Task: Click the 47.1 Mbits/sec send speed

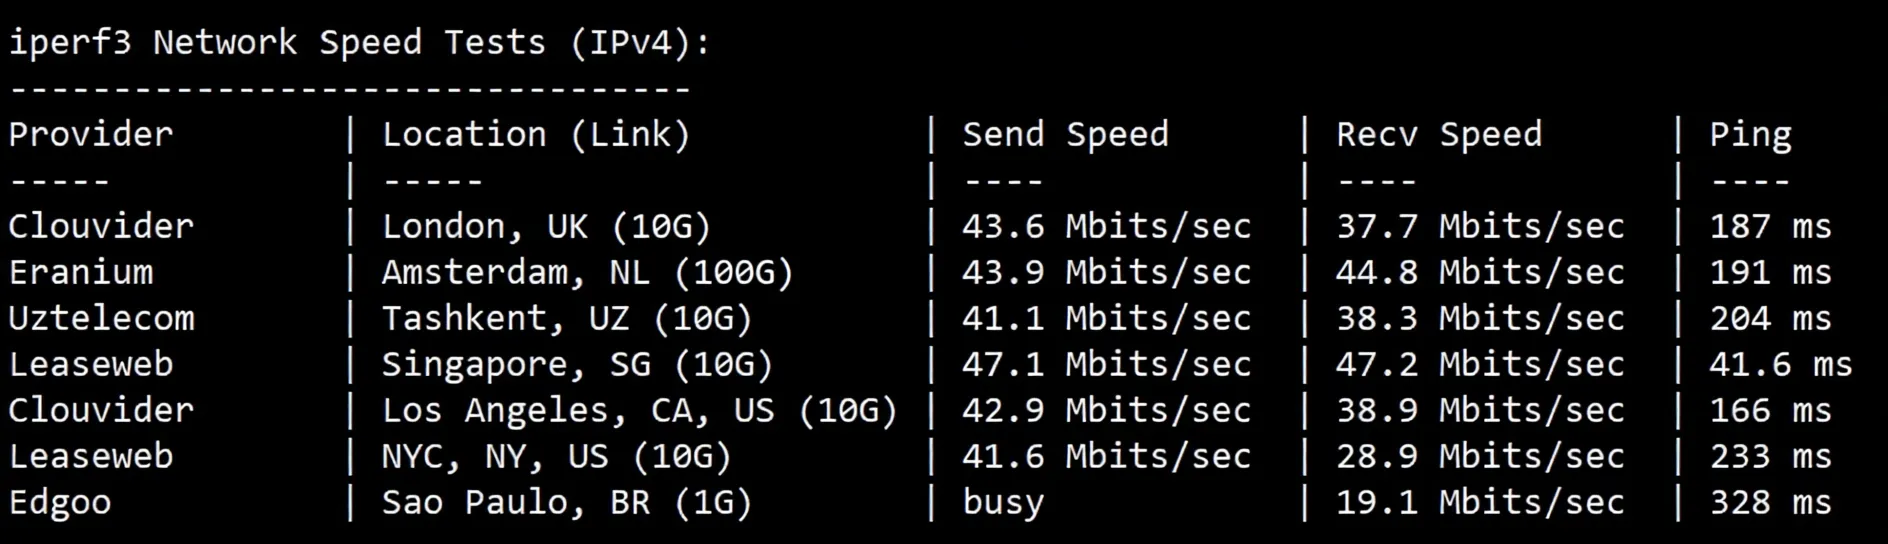Action: click(x=1106, y=364)
